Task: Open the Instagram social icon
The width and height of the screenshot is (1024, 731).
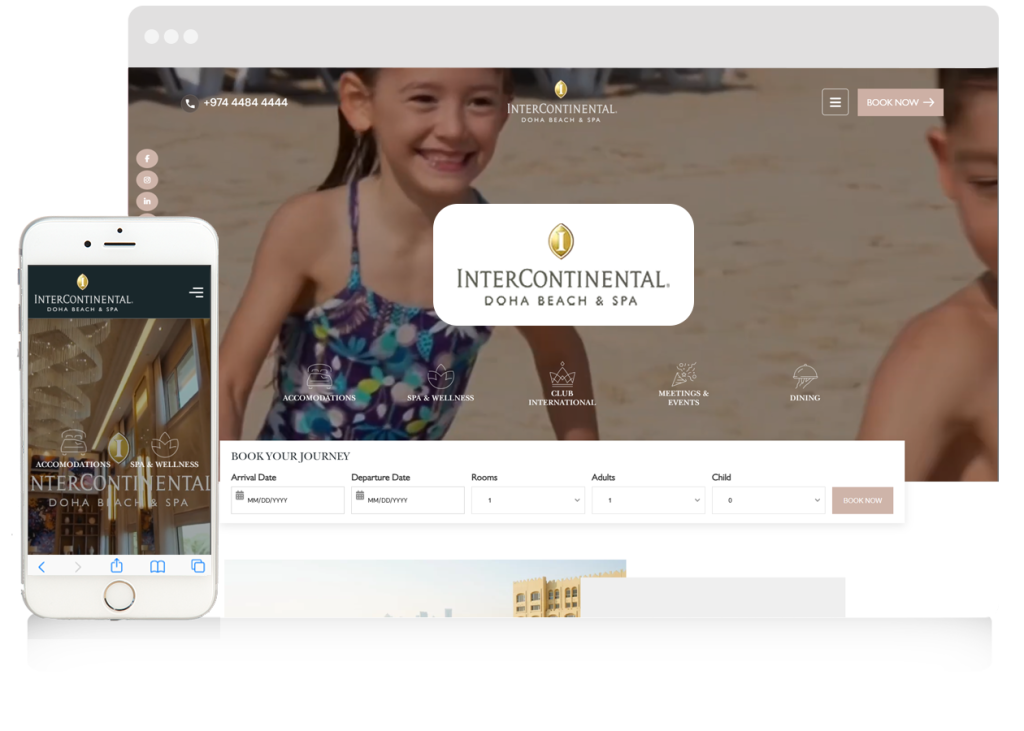Action: (147, 180)
